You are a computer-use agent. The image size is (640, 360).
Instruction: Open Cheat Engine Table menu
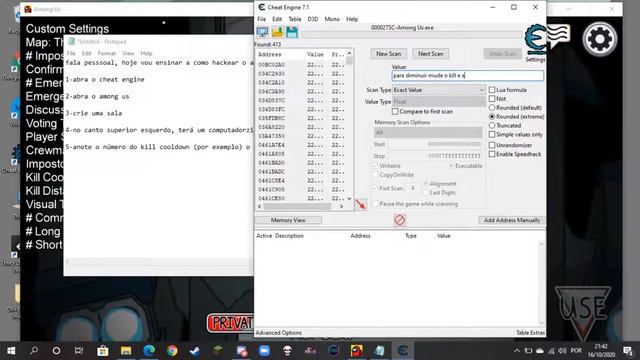coord(295,19)
